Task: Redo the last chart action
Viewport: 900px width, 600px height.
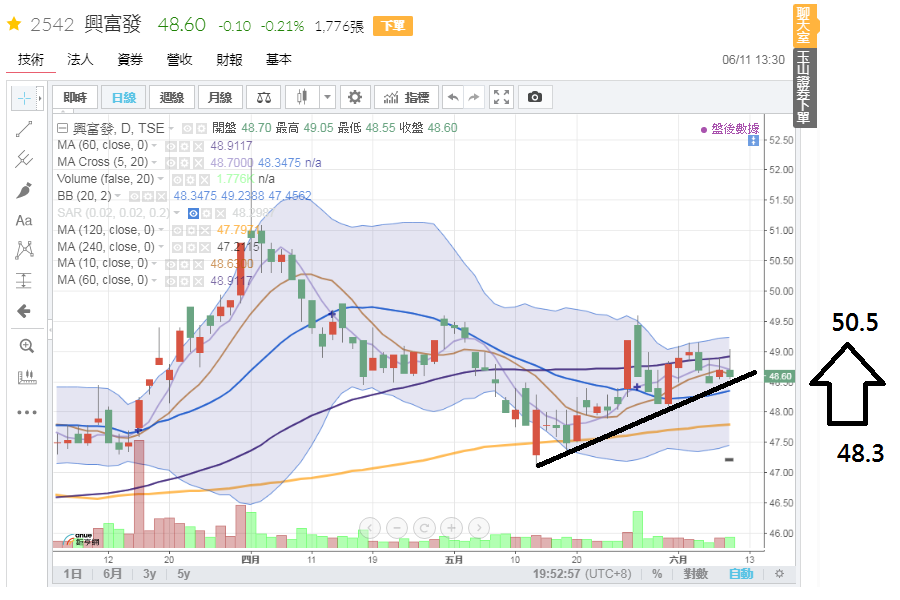Action: click(474, 98)
